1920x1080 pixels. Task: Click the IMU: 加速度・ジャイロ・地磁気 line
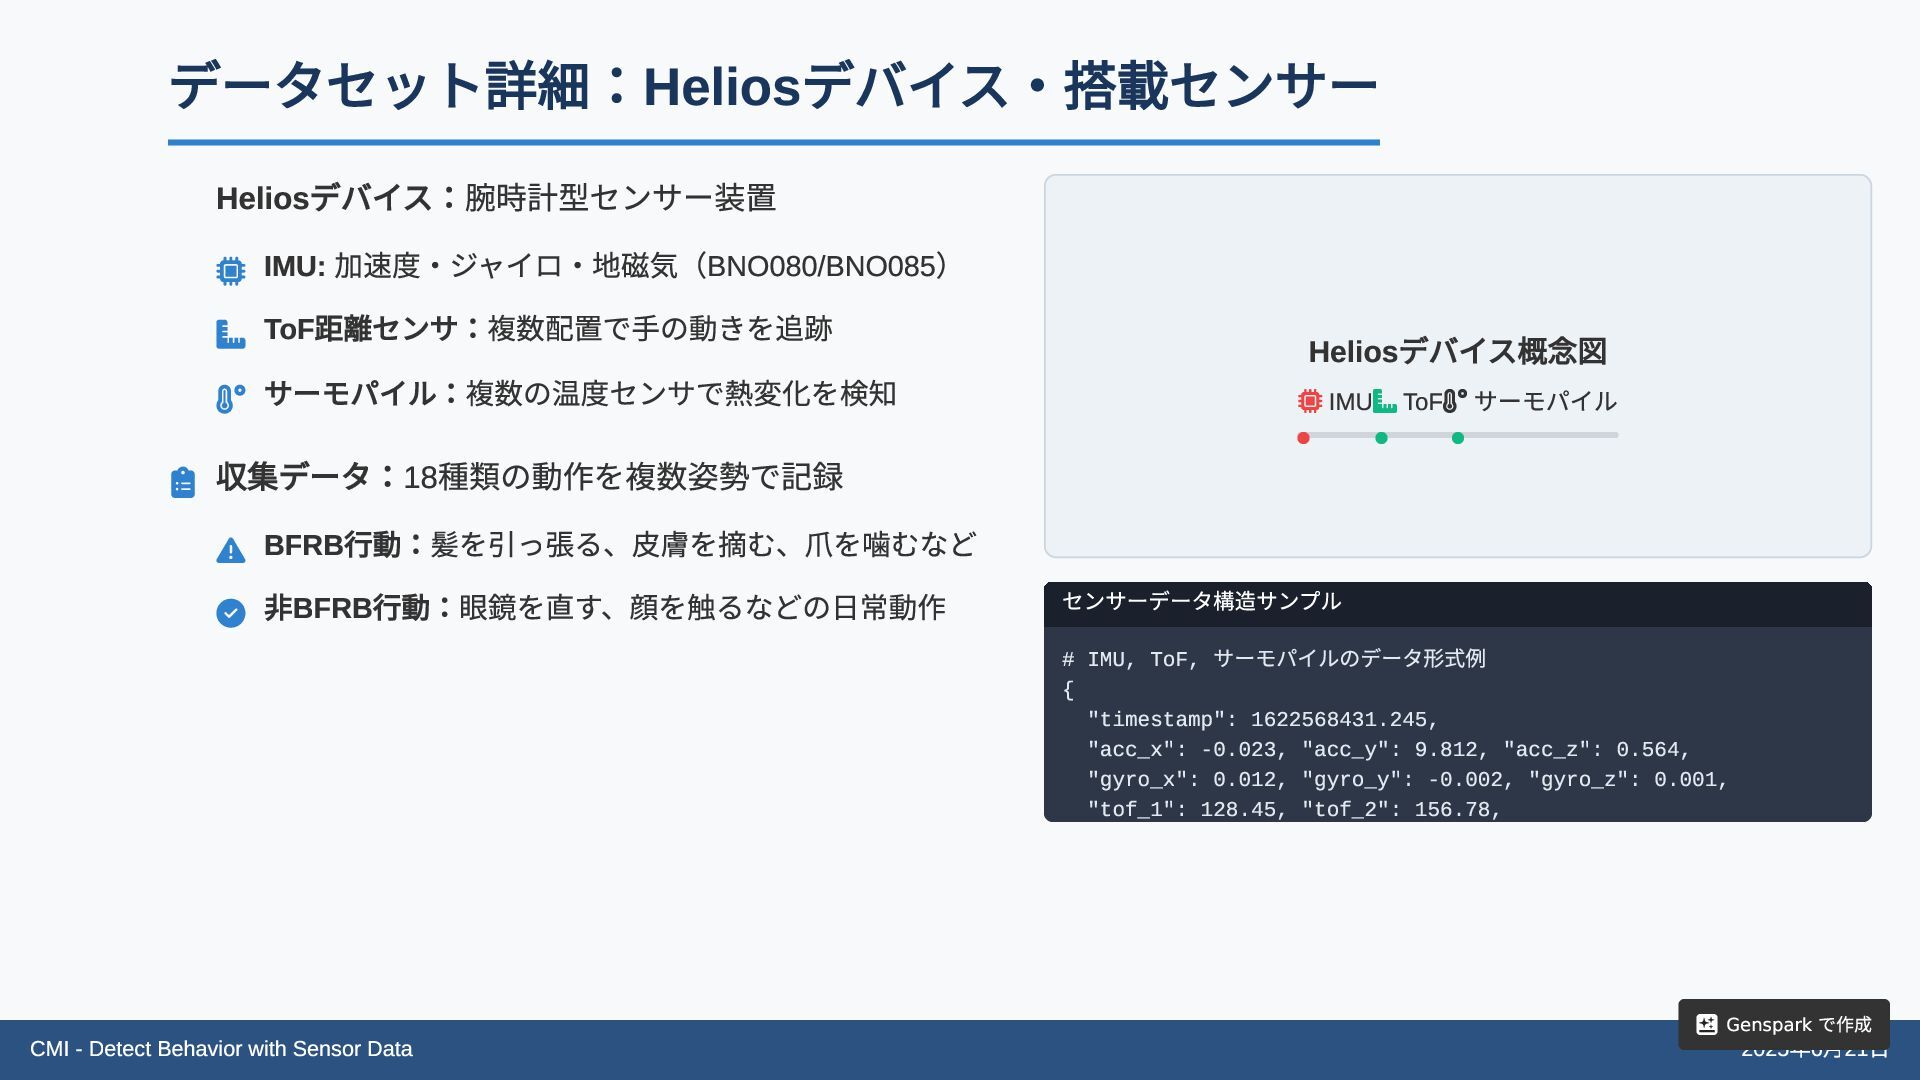606,267
